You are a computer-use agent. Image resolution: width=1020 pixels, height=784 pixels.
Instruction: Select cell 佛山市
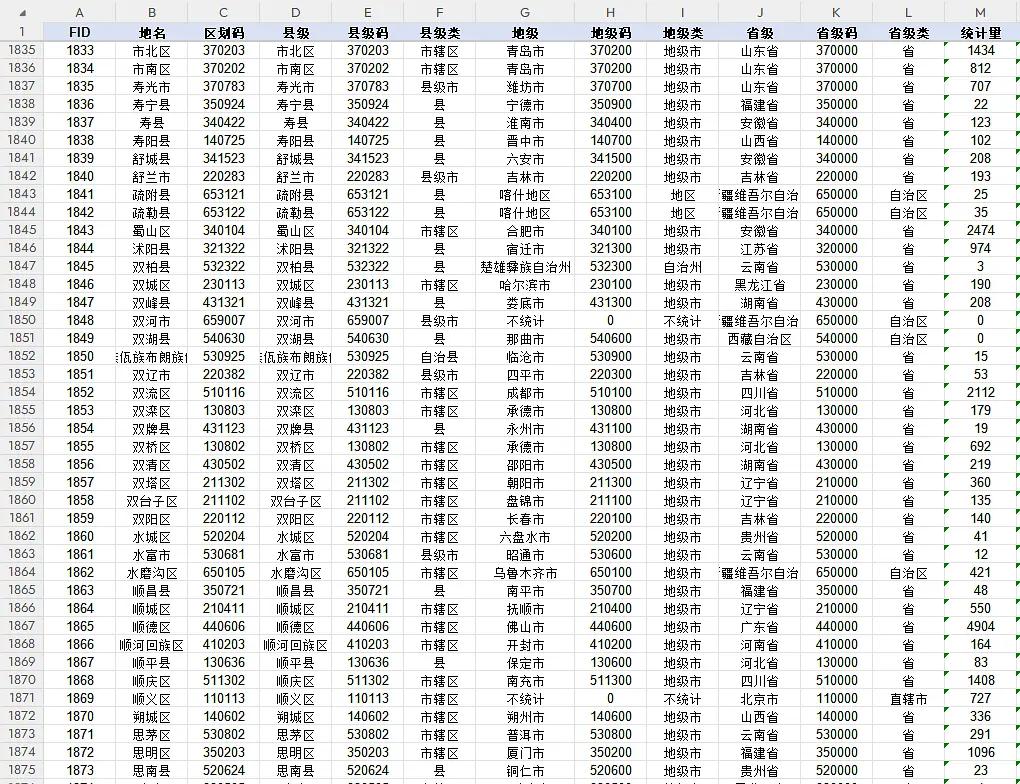[x=525, y=627]
